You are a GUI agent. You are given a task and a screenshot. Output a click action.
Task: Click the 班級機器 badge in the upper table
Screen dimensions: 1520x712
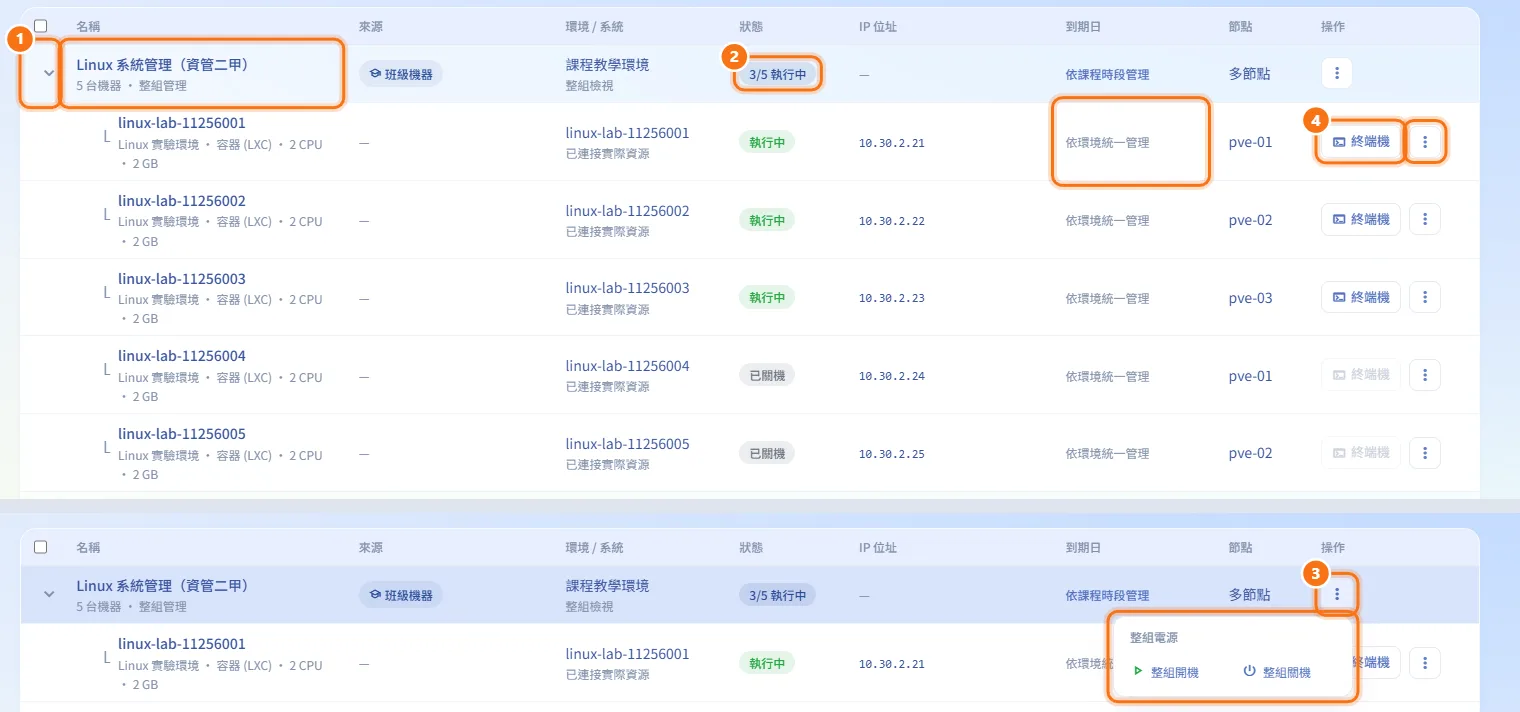[401, 73]
